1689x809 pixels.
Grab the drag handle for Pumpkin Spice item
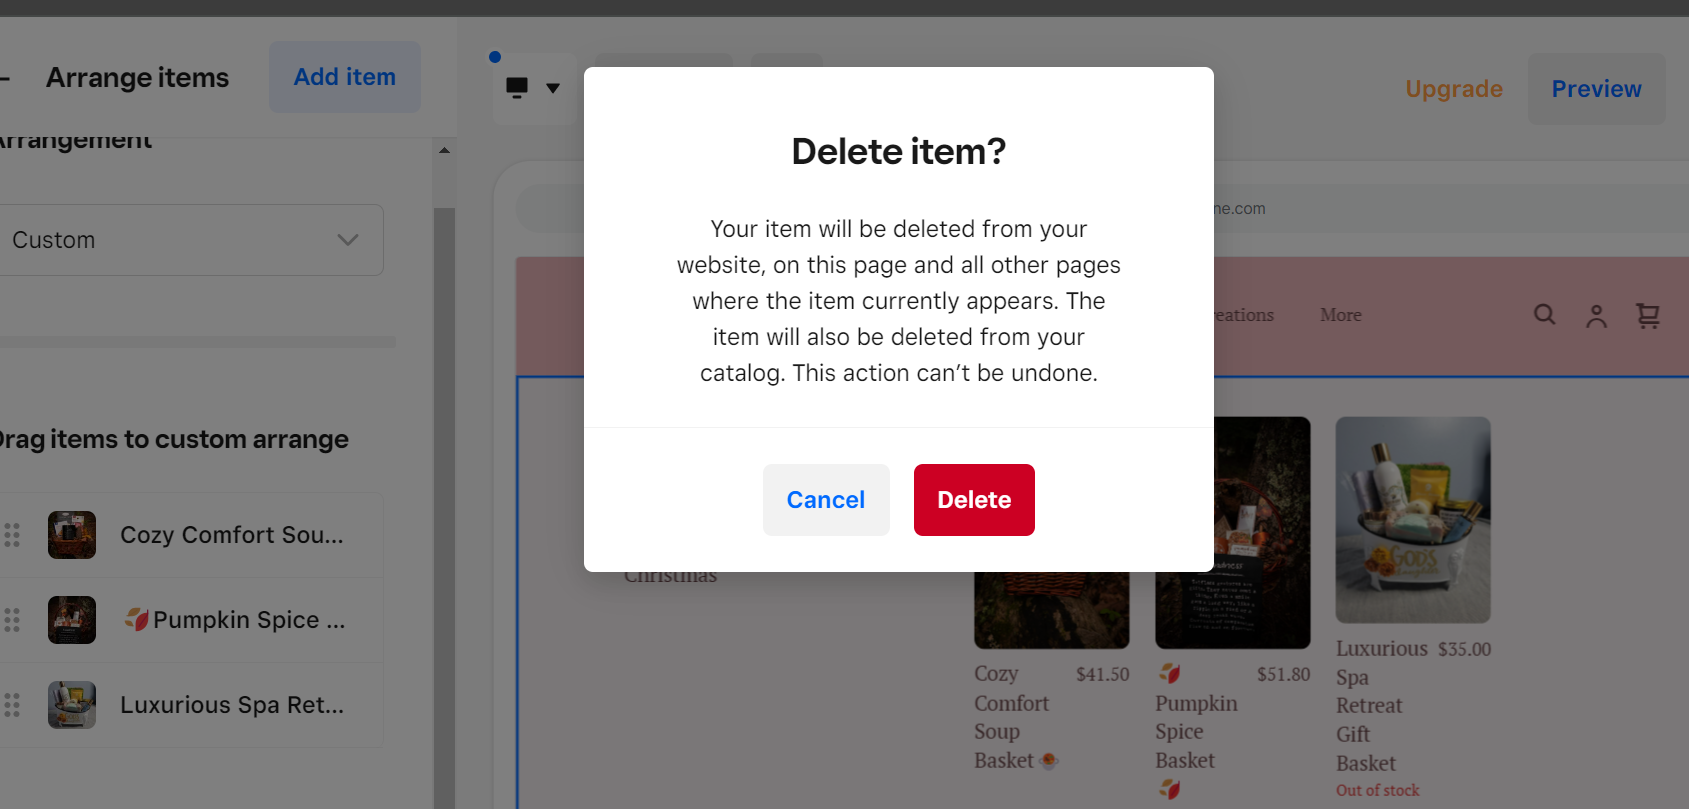(x=12, y=620)
